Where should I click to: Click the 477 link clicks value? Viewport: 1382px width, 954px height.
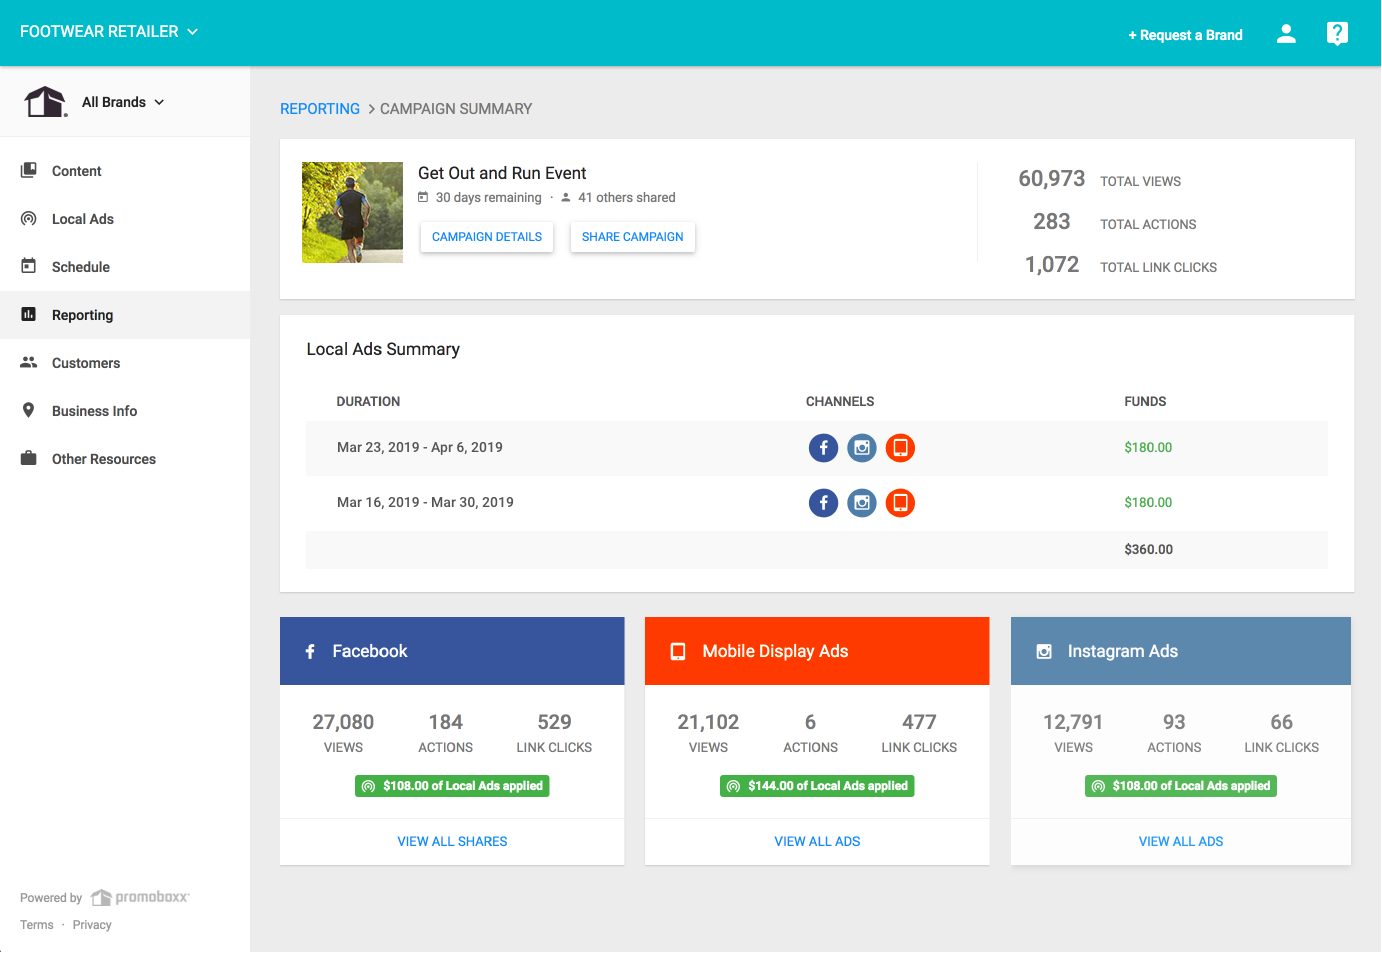pos(919,723)
